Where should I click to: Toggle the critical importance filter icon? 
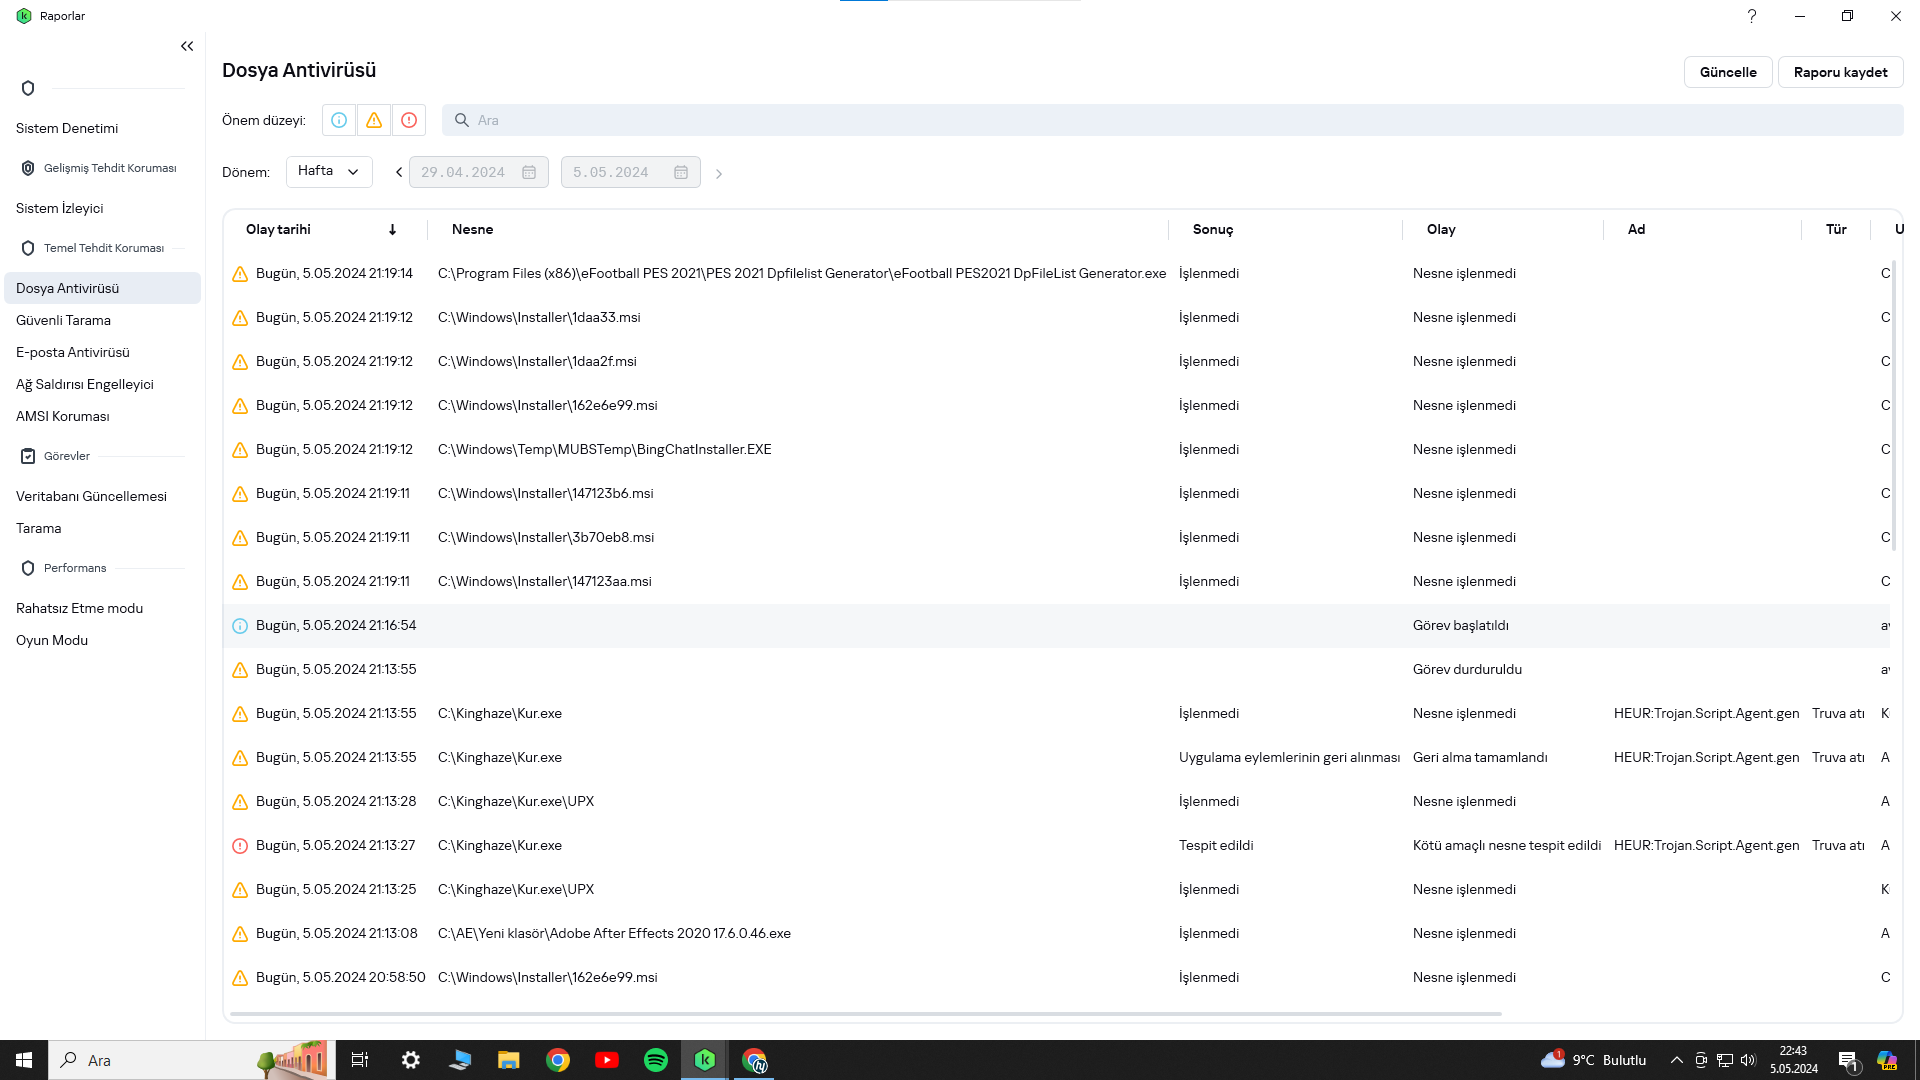point(409,120)
